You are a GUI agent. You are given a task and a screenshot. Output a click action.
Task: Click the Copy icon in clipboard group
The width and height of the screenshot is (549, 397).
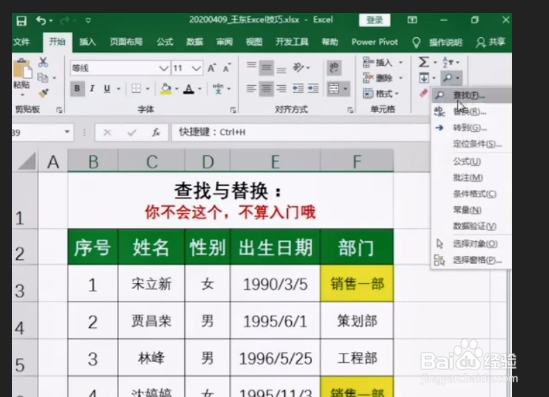click(x=43, y=78)
